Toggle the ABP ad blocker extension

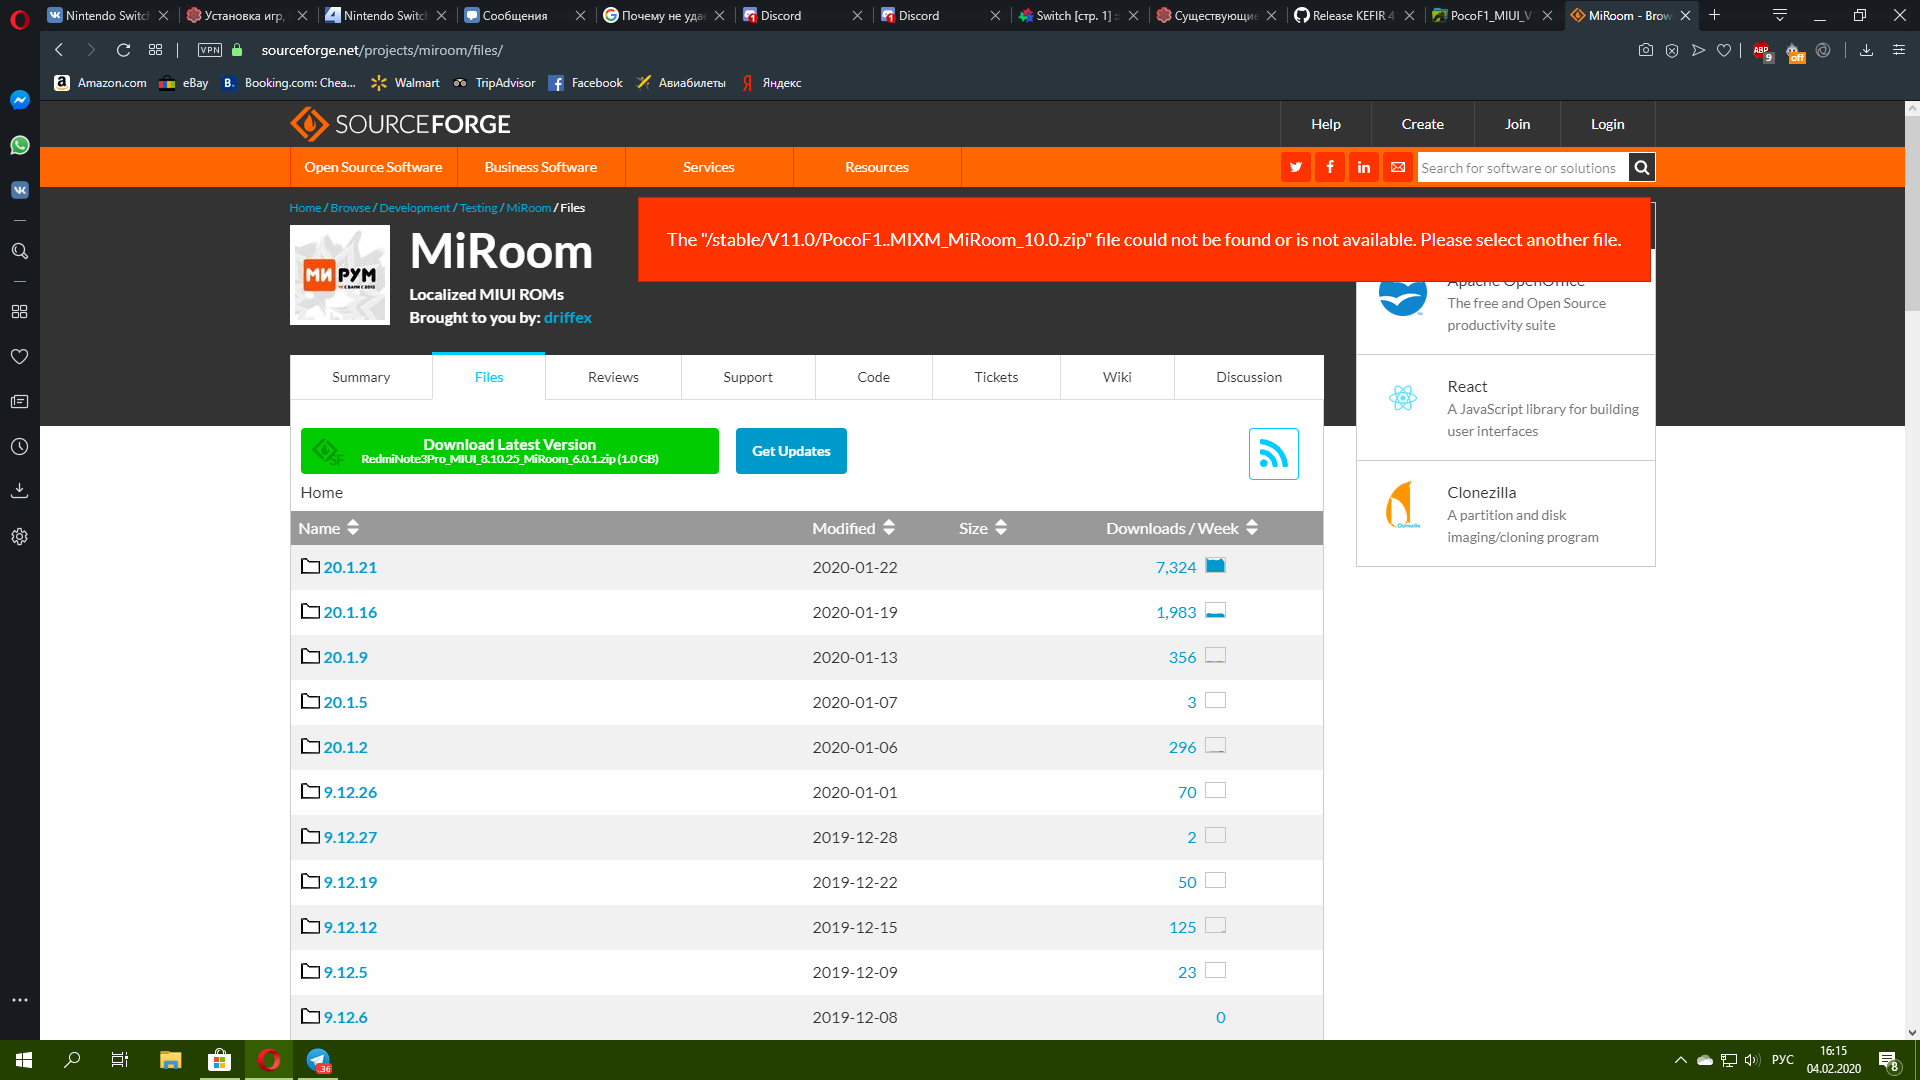click(1762, 51)
